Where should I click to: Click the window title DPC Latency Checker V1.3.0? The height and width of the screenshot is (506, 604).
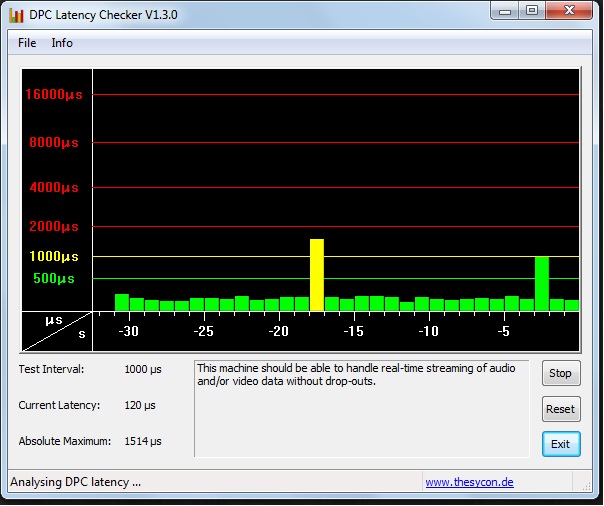click(x=103, y=15)
